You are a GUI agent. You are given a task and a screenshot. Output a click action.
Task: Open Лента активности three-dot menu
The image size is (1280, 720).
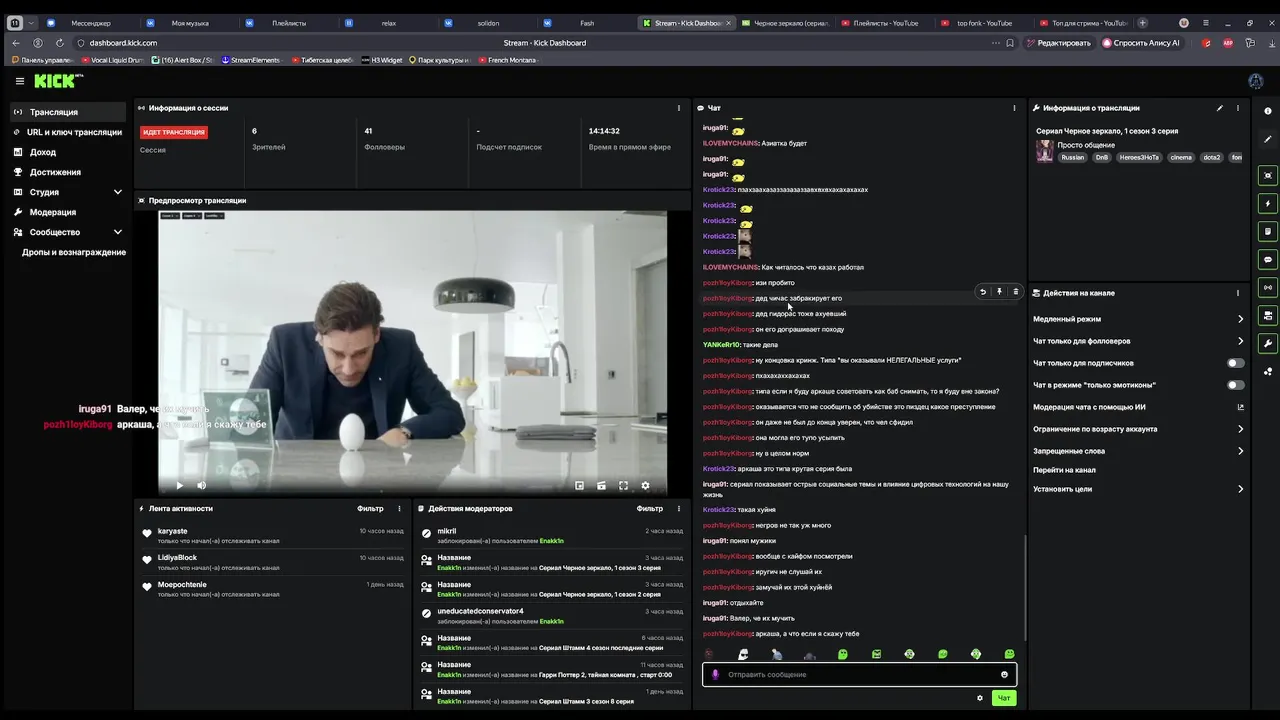click(399, 509)
